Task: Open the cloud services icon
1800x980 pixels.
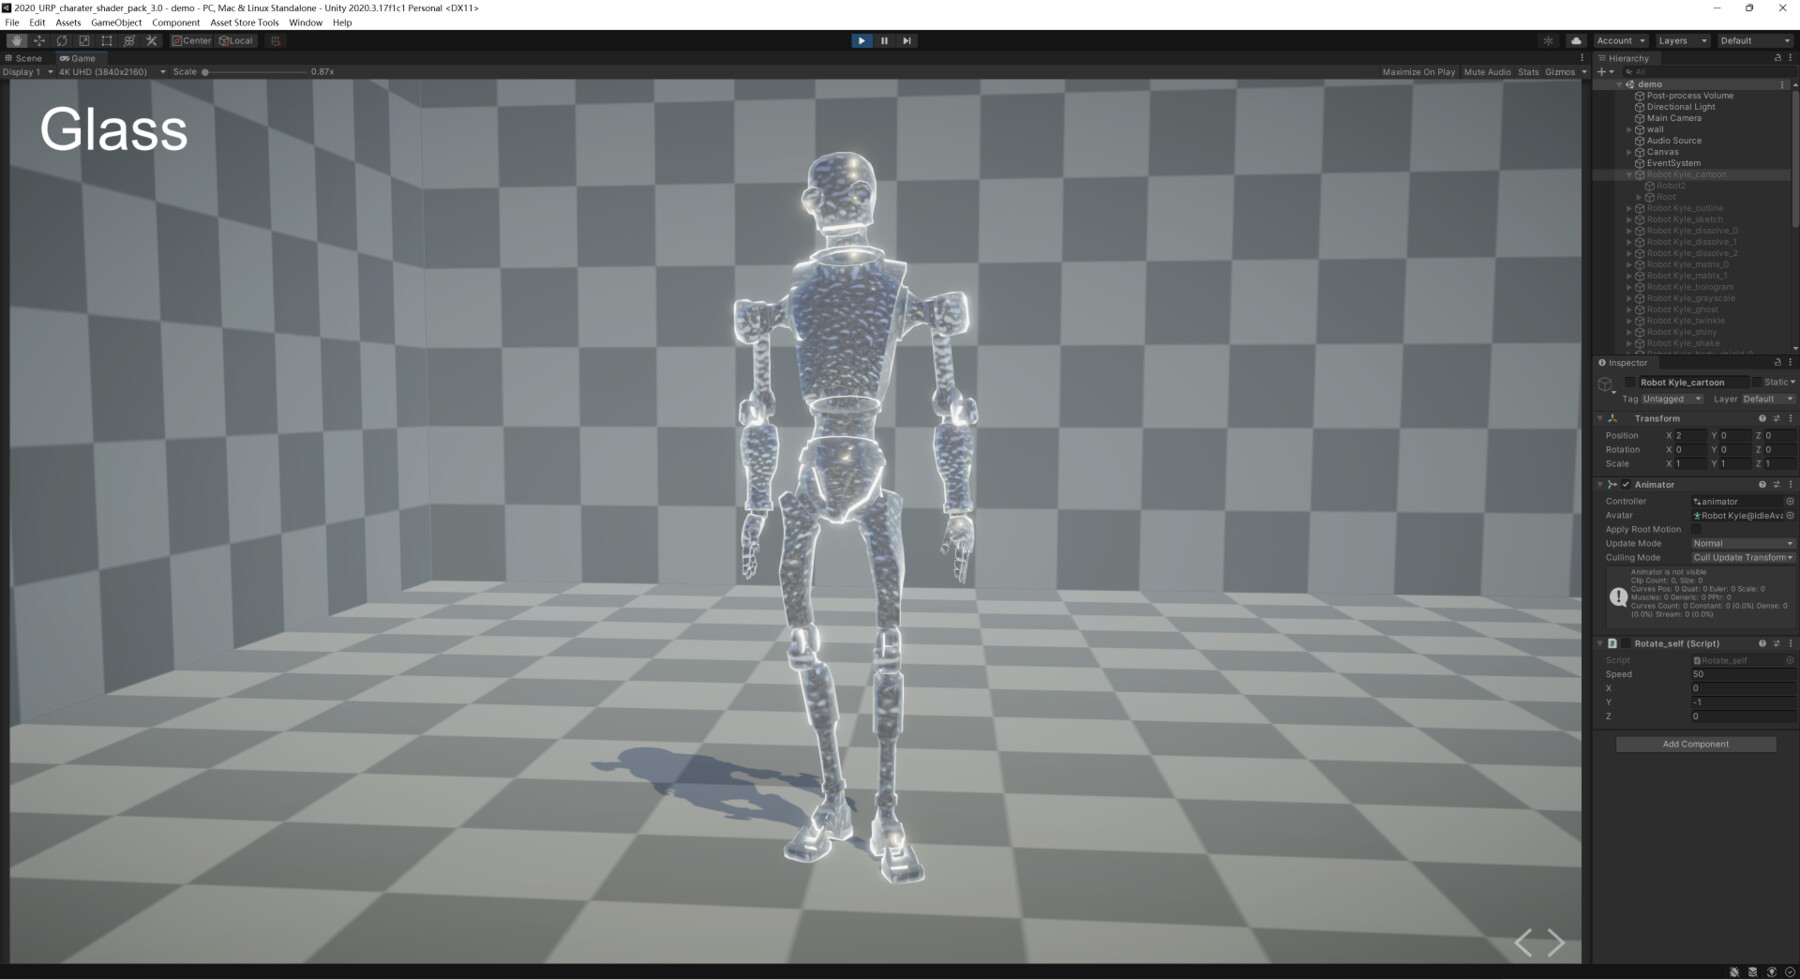Action: (1576, 41)
